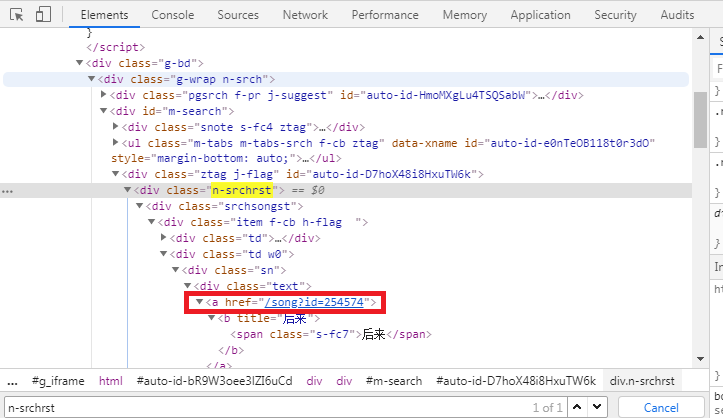Switch to the Console tab

coord(173,15)
